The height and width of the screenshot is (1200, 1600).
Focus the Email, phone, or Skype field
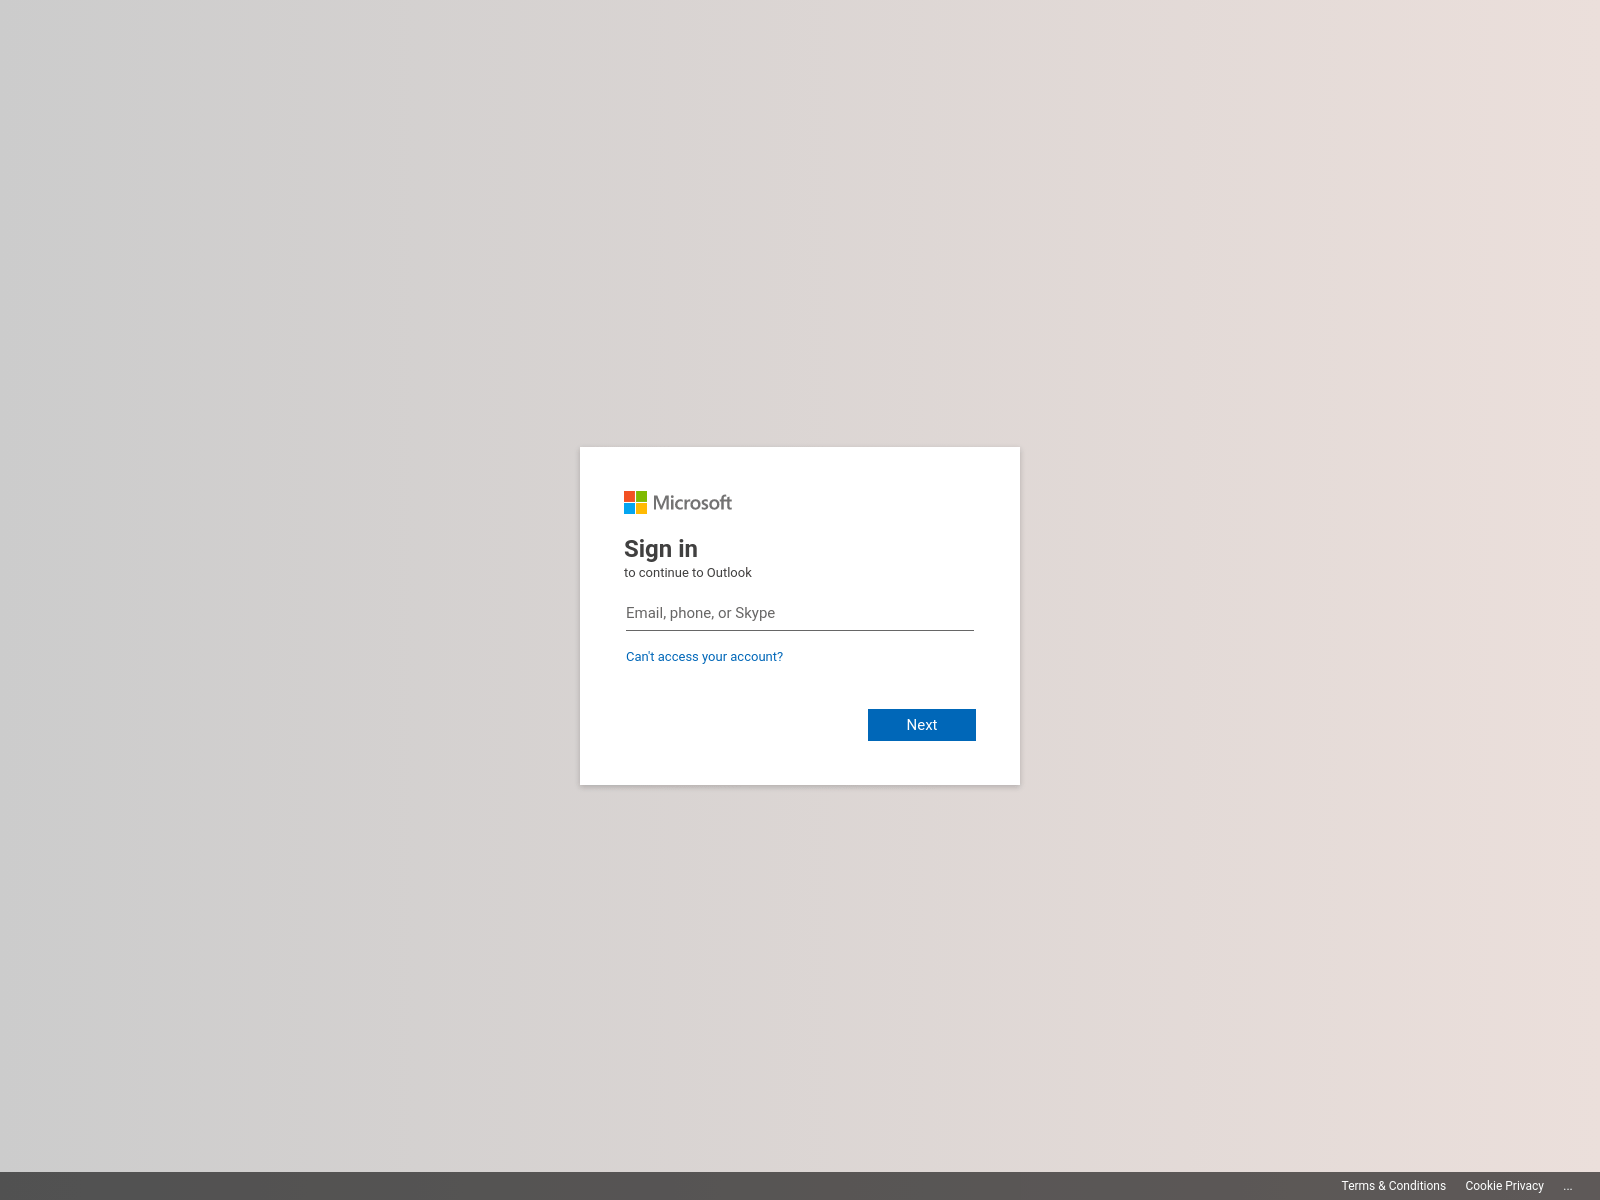click(800, 613)
